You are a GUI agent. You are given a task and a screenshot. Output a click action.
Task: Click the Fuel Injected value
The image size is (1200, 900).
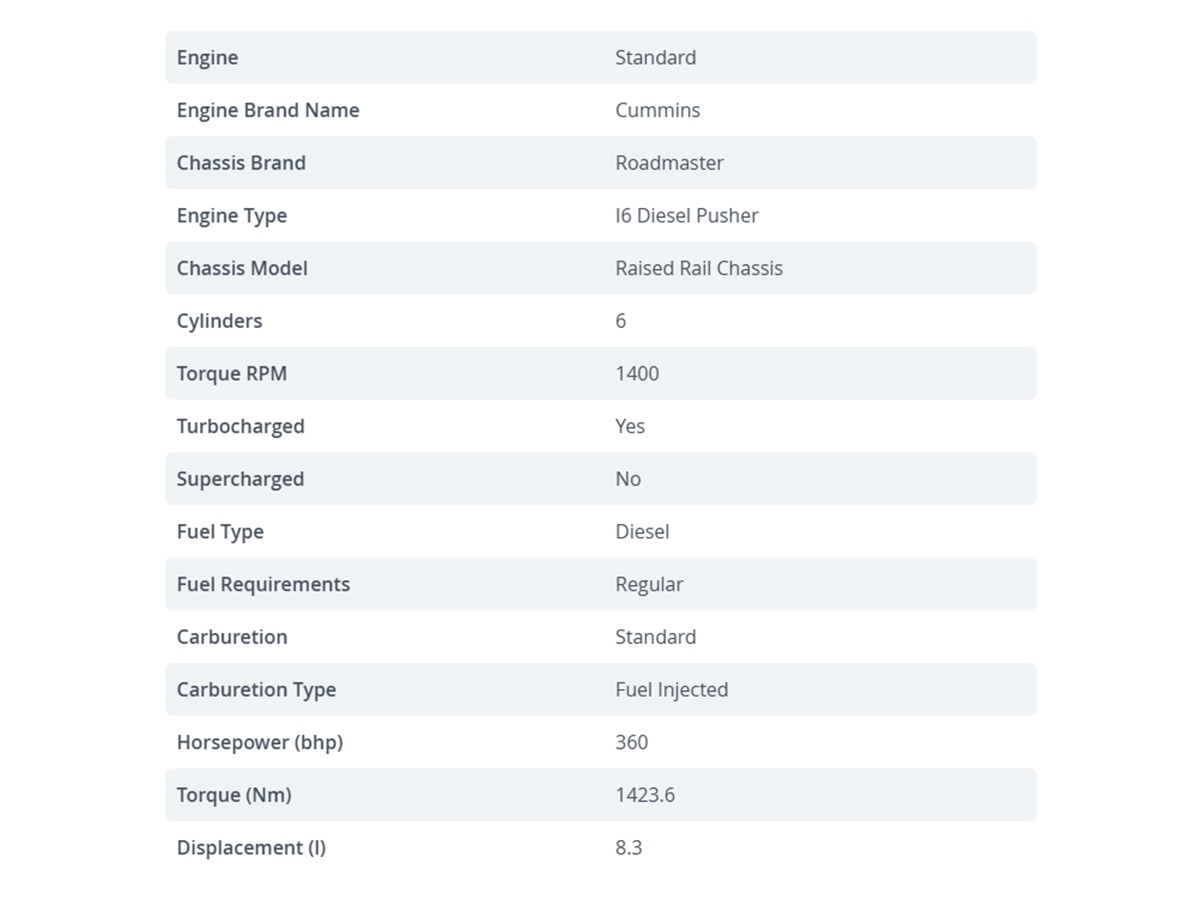point(672,690)
